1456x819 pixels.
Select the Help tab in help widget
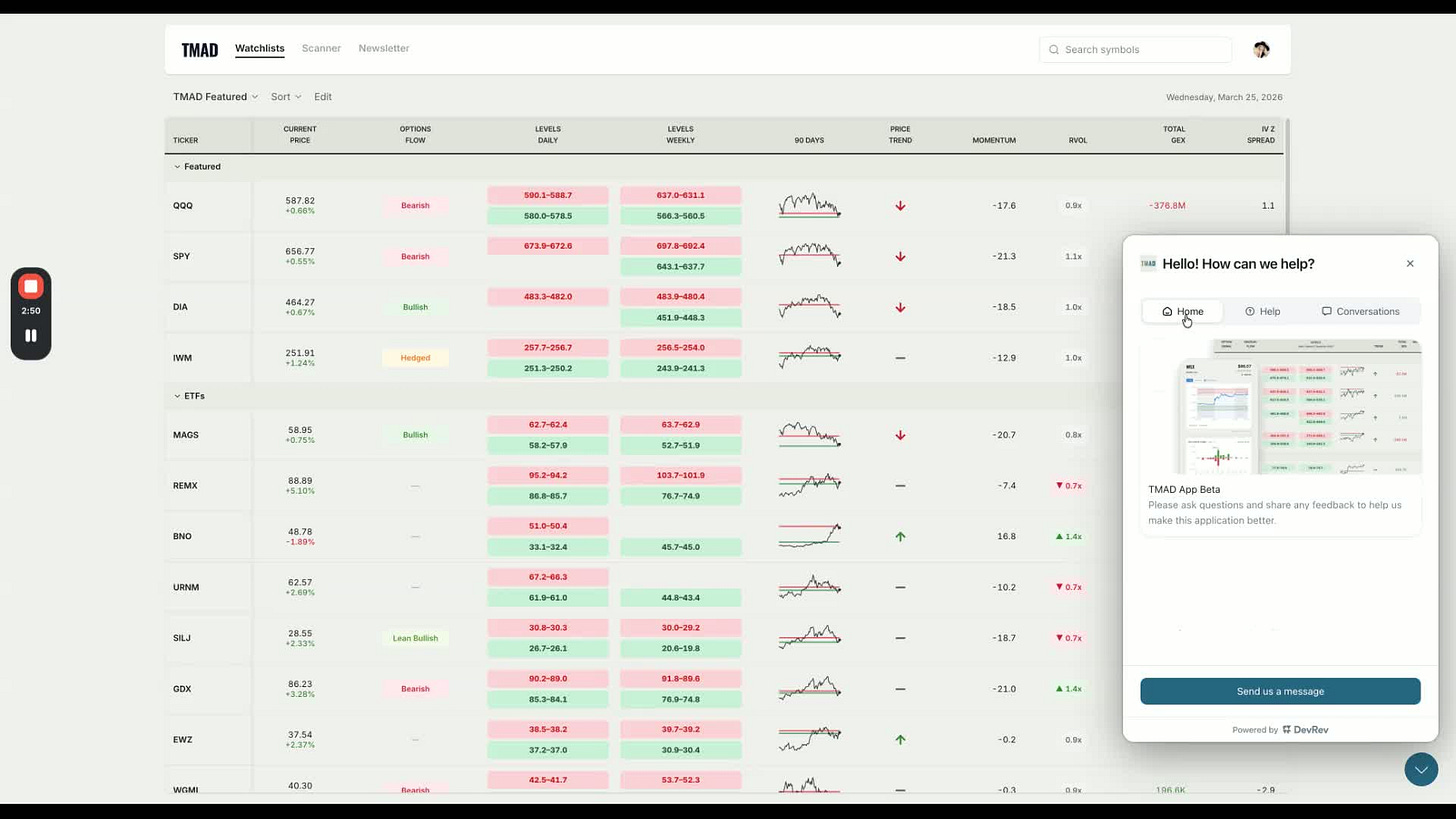(1262, 311)
